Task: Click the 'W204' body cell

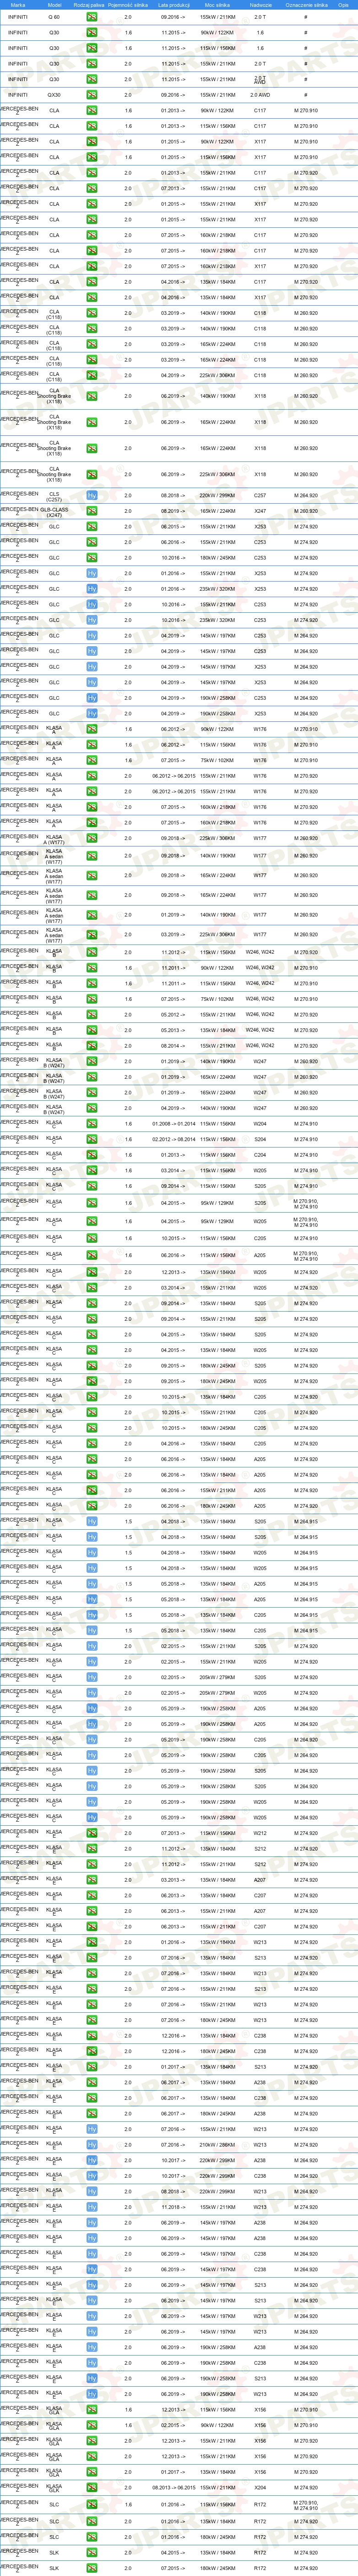Action: [260, 1124]
